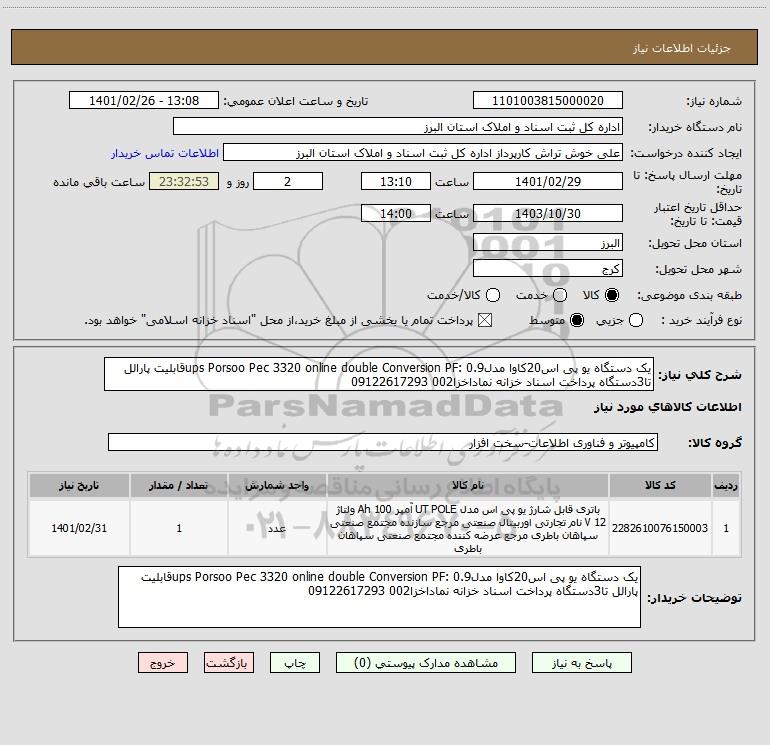Click the ردیف column header
Screen dimensions: 770x745
[726, 485]
